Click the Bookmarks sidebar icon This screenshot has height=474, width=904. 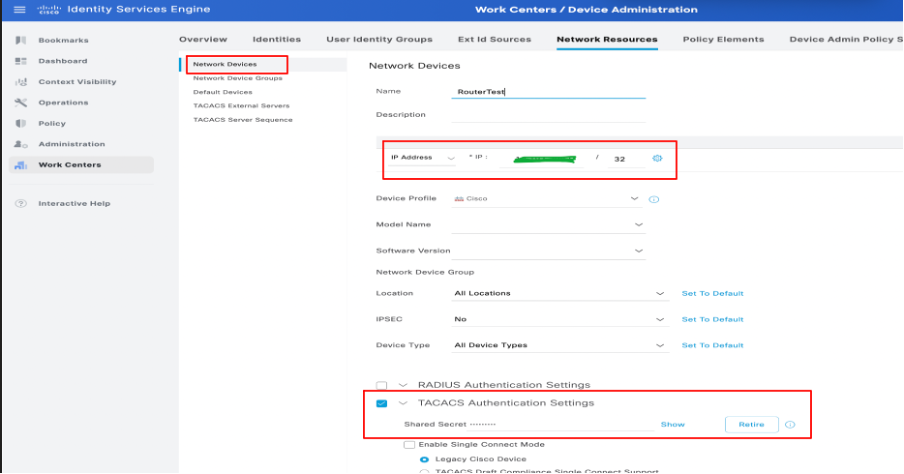[x=21, y=40]
